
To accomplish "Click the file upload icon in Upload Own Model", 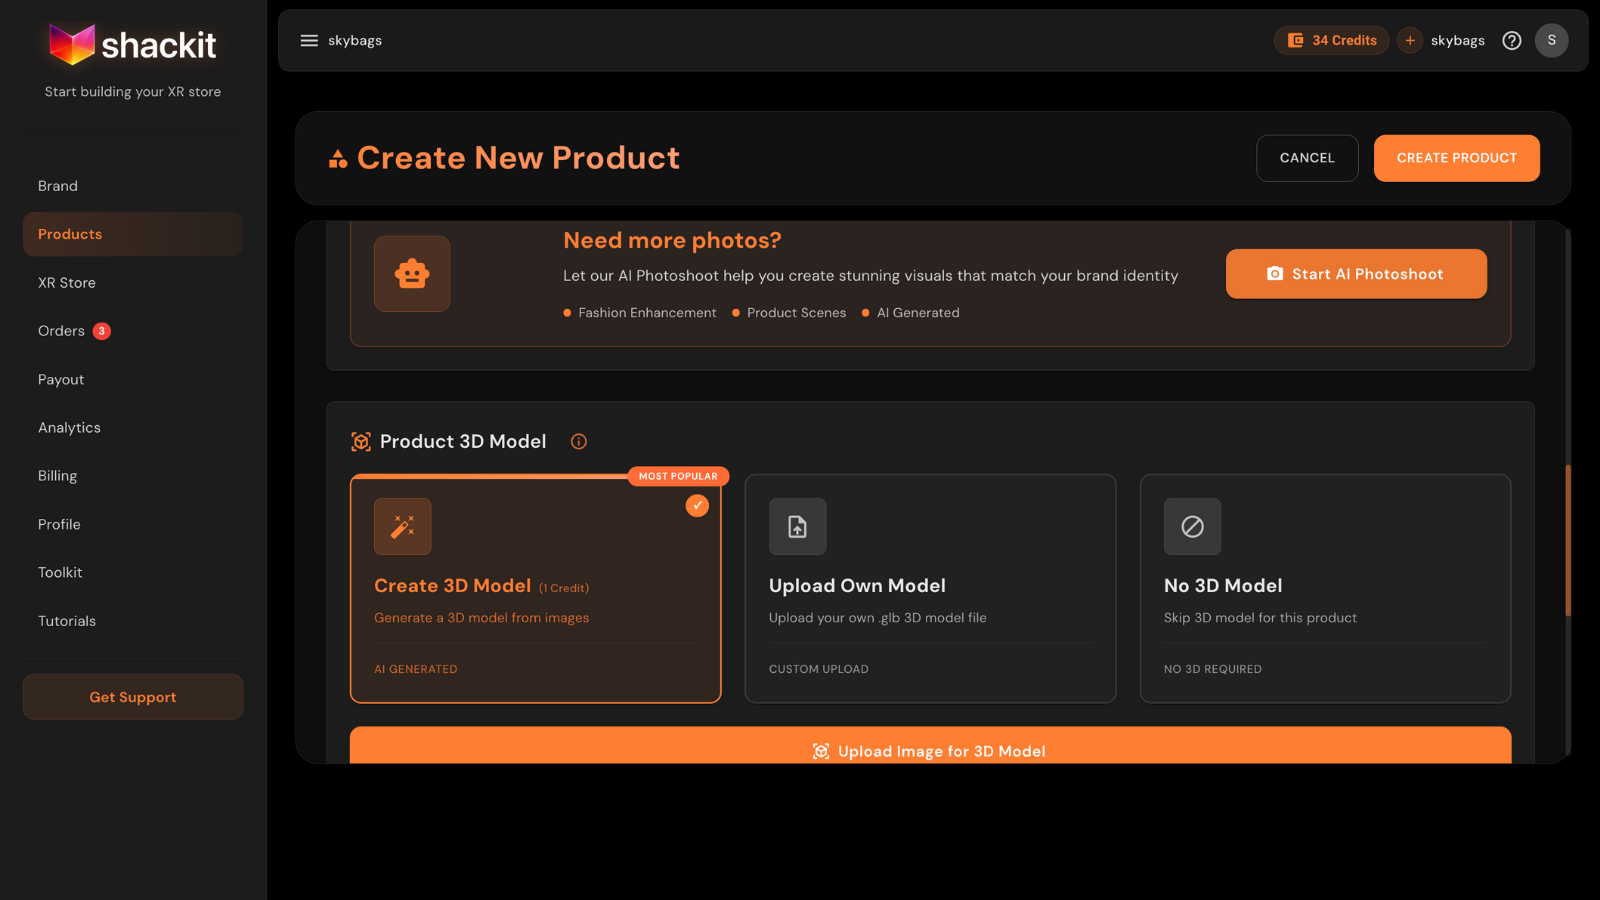I will [797, 526].
